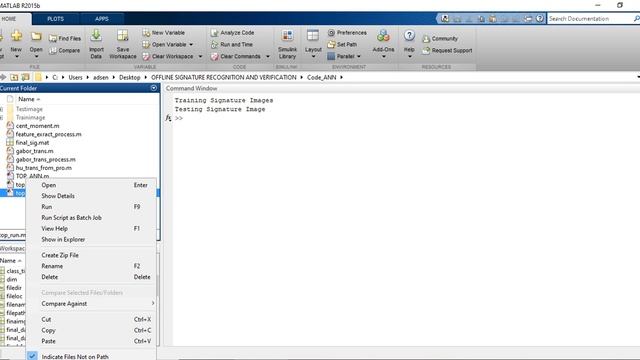Click the search magnifier icon
The height and width of the screenshot is (360, 640).
(636, 19)
